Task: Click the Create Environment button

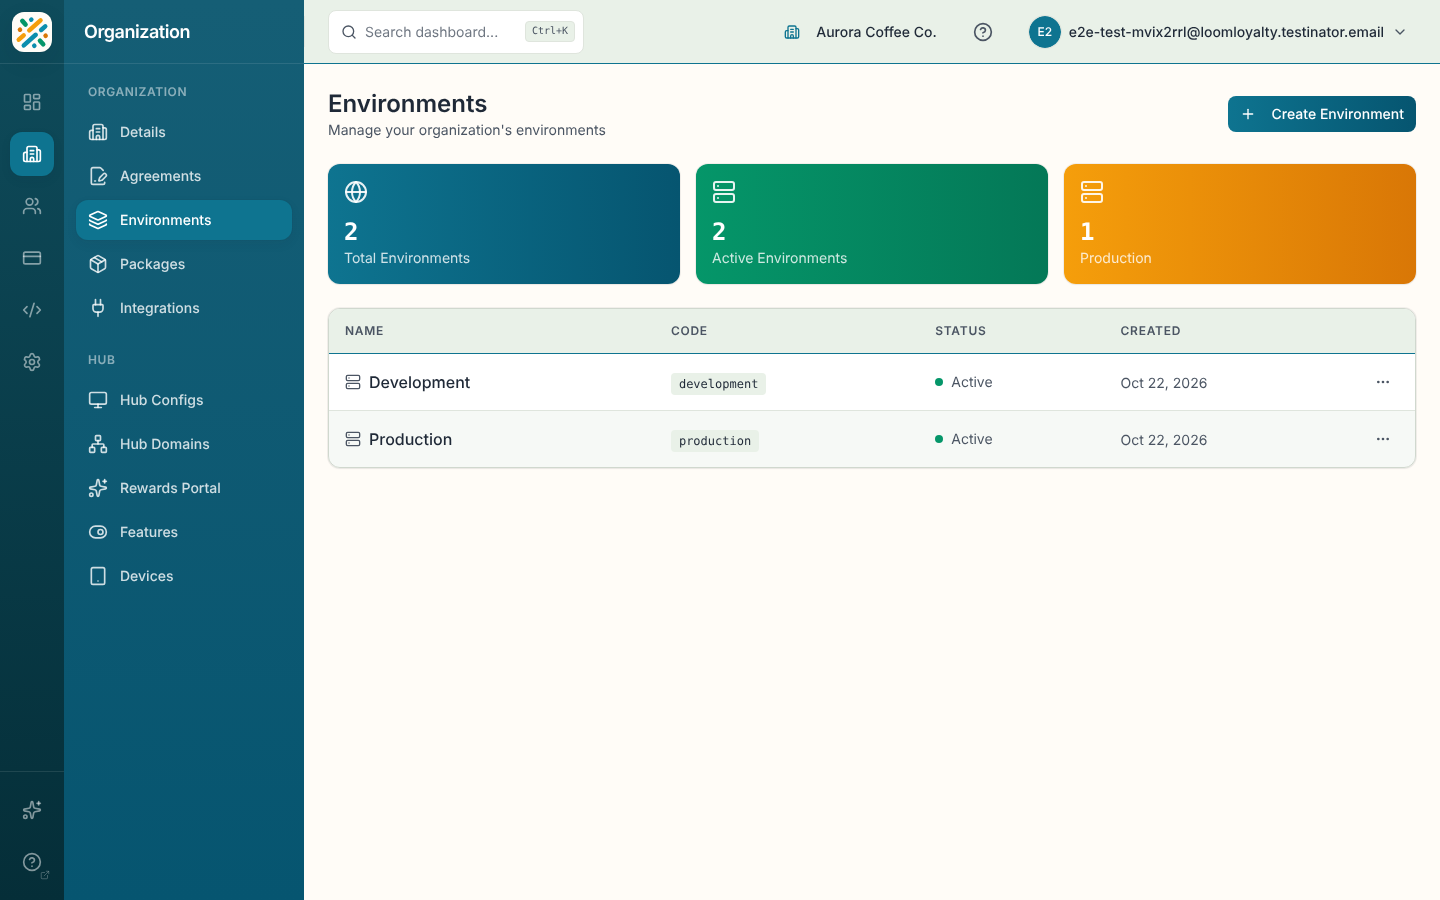Action: (x=1321, y=114)
